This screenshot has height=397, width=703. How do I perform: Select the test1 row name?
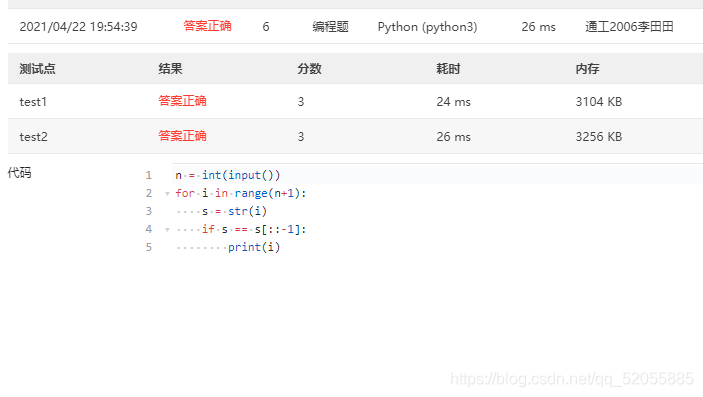(x=33, y=102)
